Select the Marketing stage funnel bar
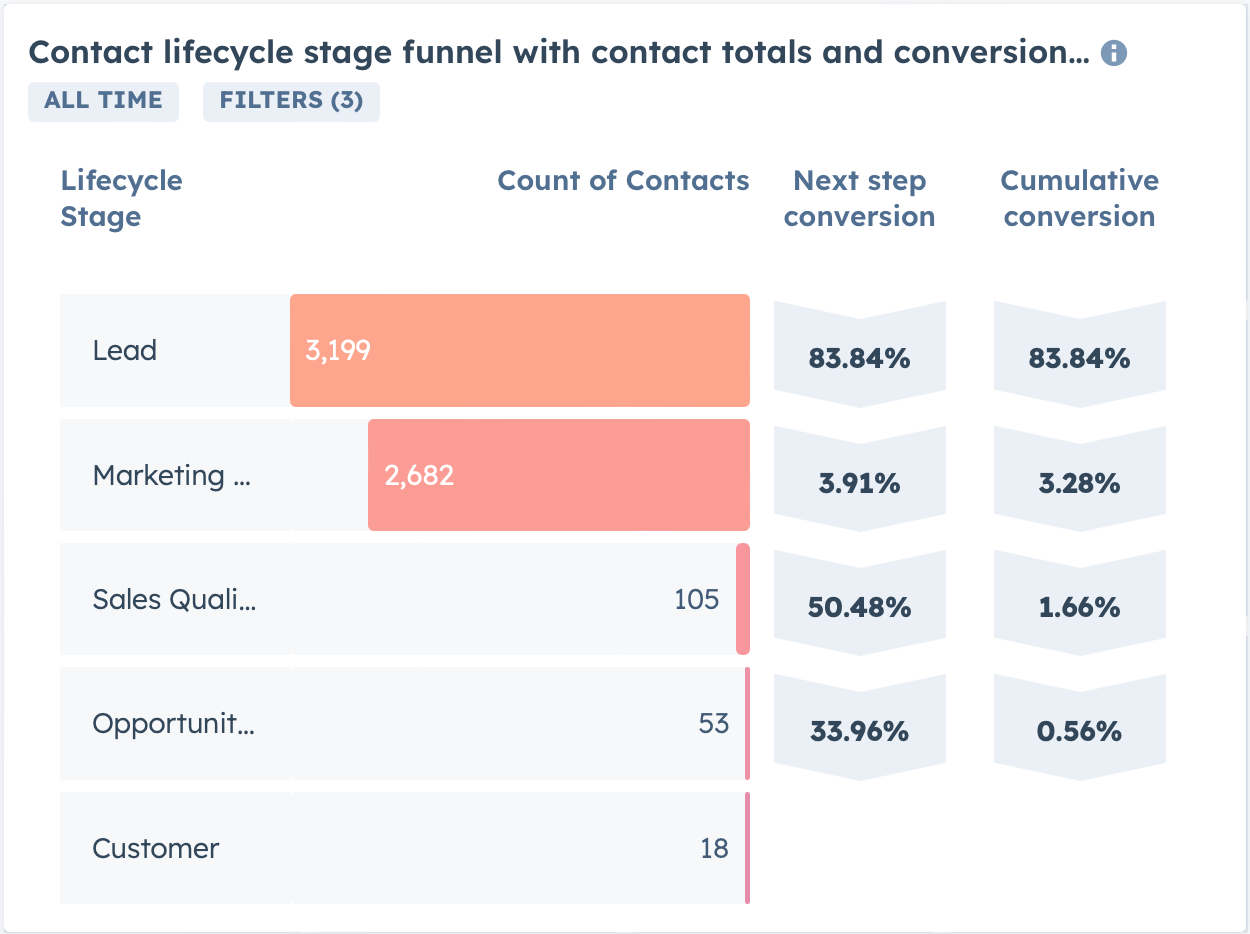The width and height of the screenshot is (1250, 934). [x=558, y=475]
